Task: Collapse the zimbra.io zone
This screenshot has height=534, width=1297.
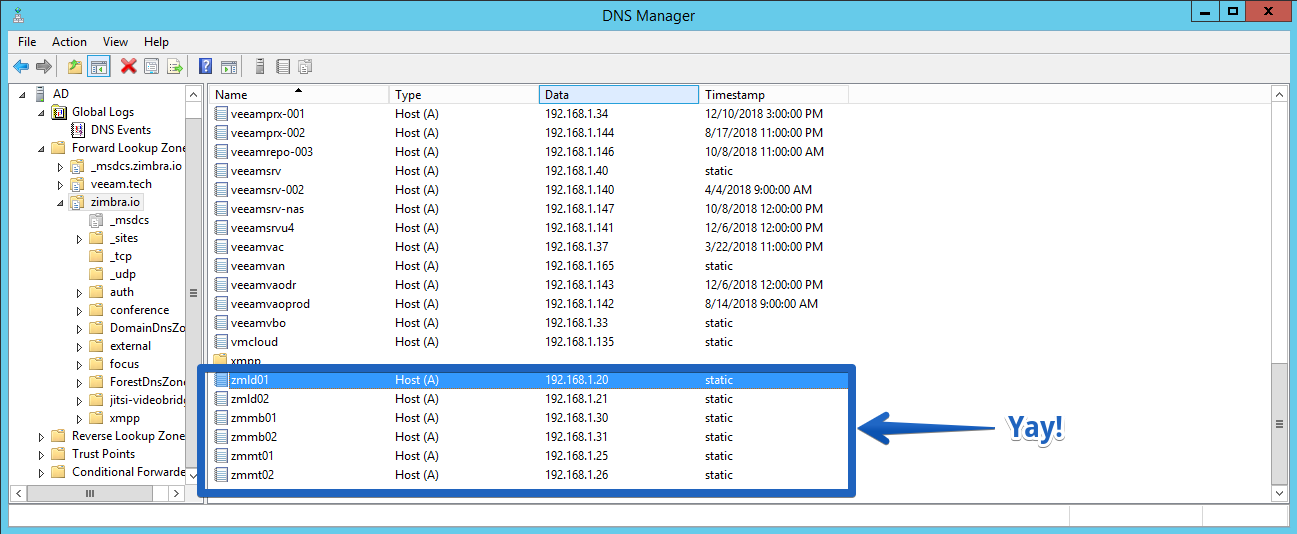Action: 60,202
